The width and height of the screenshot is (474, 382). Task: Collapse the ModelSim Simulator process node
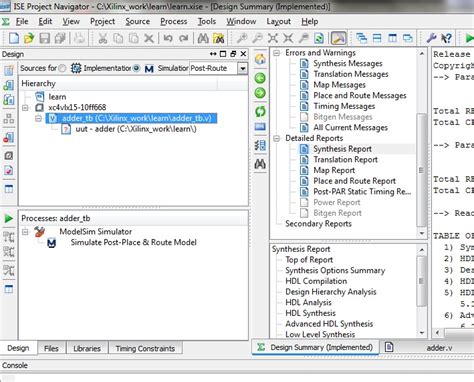coord(25,232)
